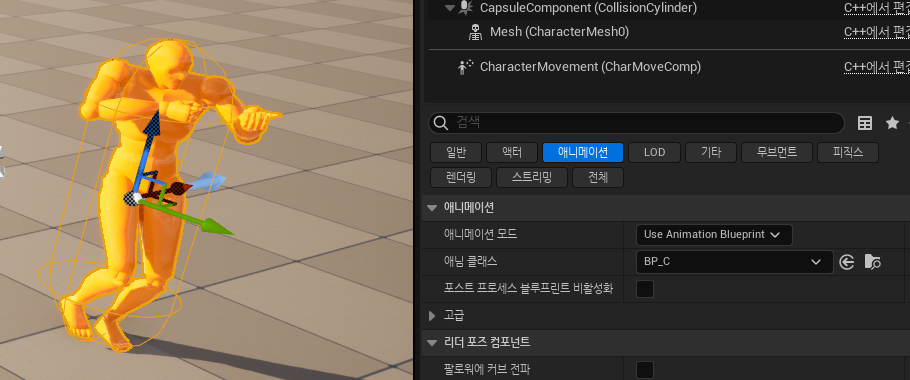This screenshot has height=380, width=910.
Task: Click the 애님 클래스 property label
Action: click(x=470, y=261)
